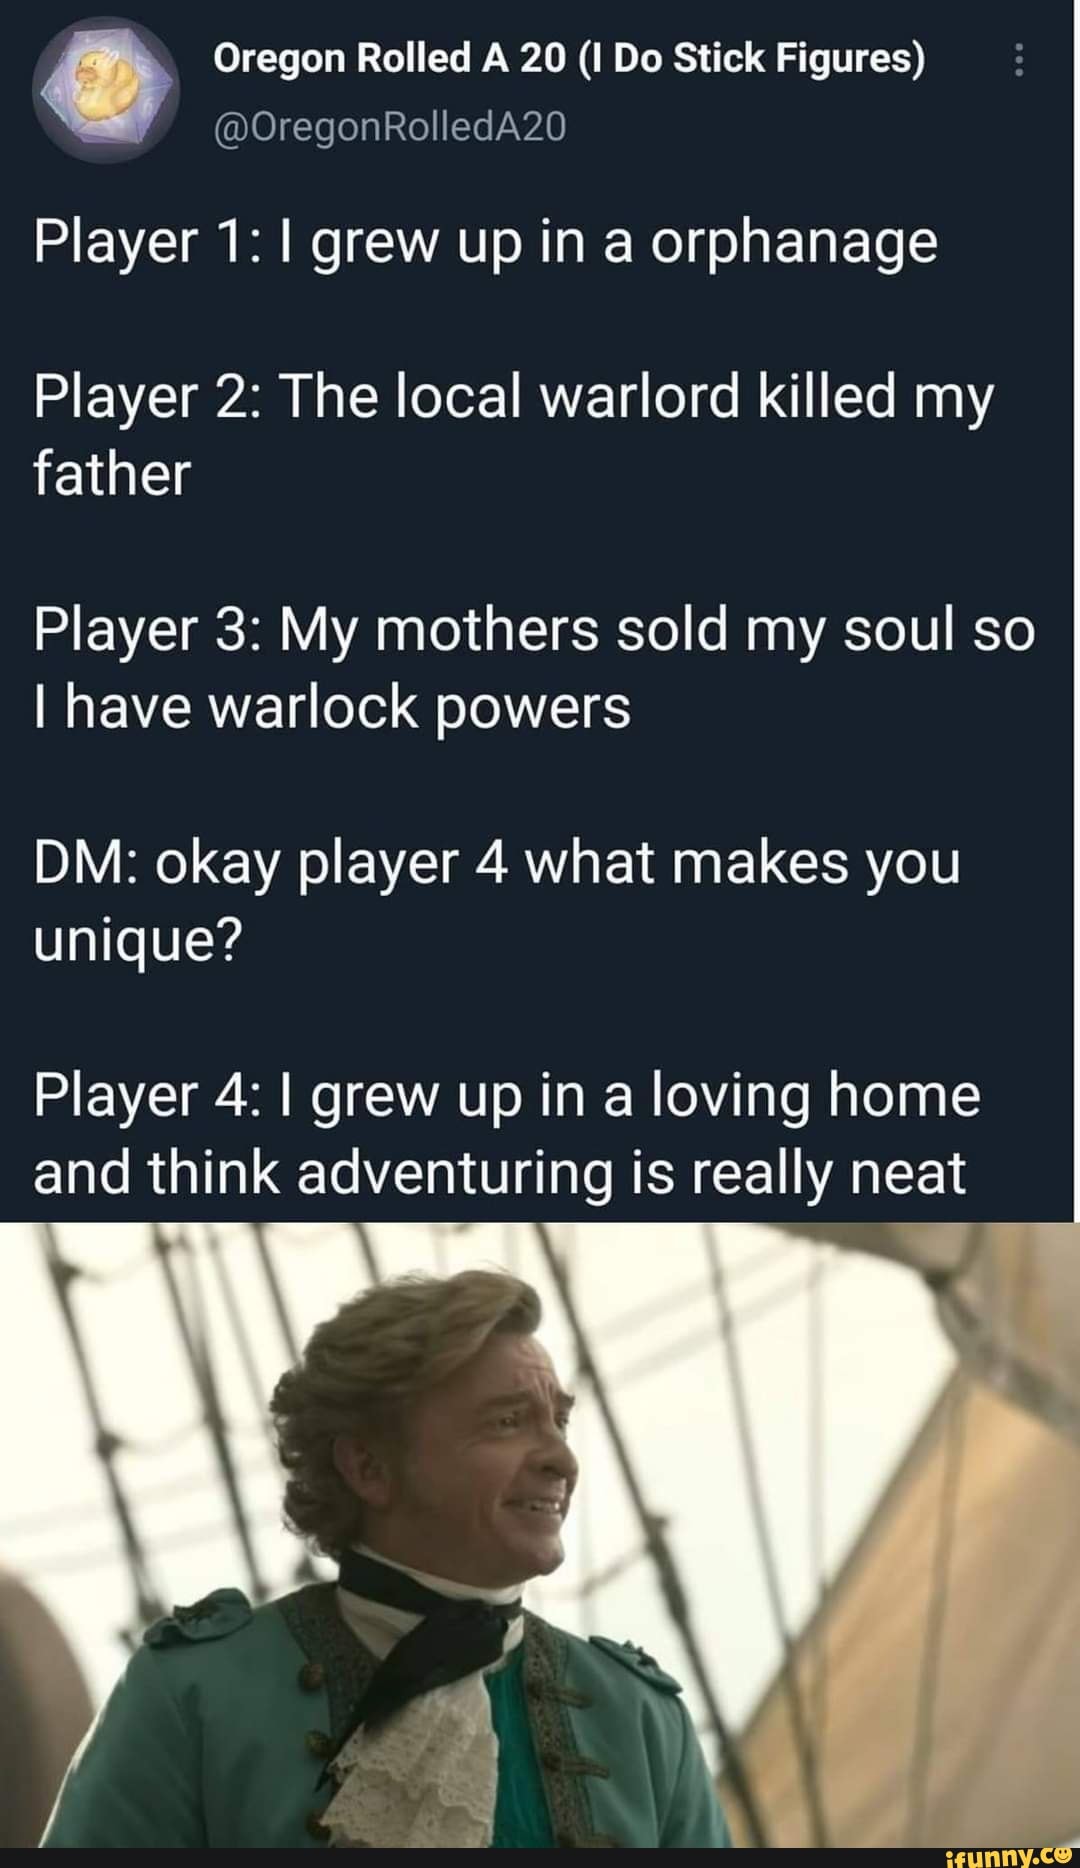Select the 'Player 4: I grew up' line
This screenshot has height=1868, width=1080.
tap(507, 1096)
